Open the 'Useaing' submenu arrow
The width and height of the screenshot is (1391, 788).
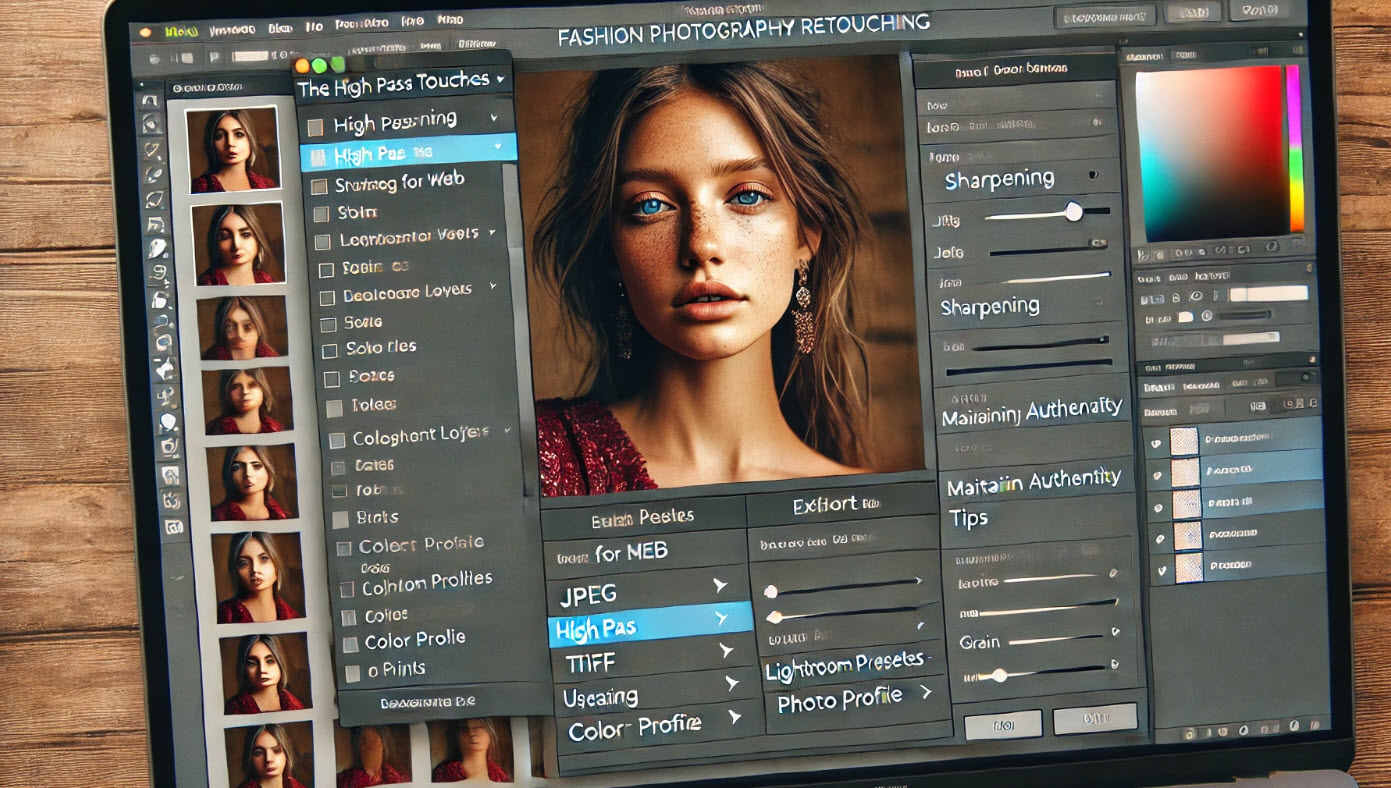[x=731, y=684]
